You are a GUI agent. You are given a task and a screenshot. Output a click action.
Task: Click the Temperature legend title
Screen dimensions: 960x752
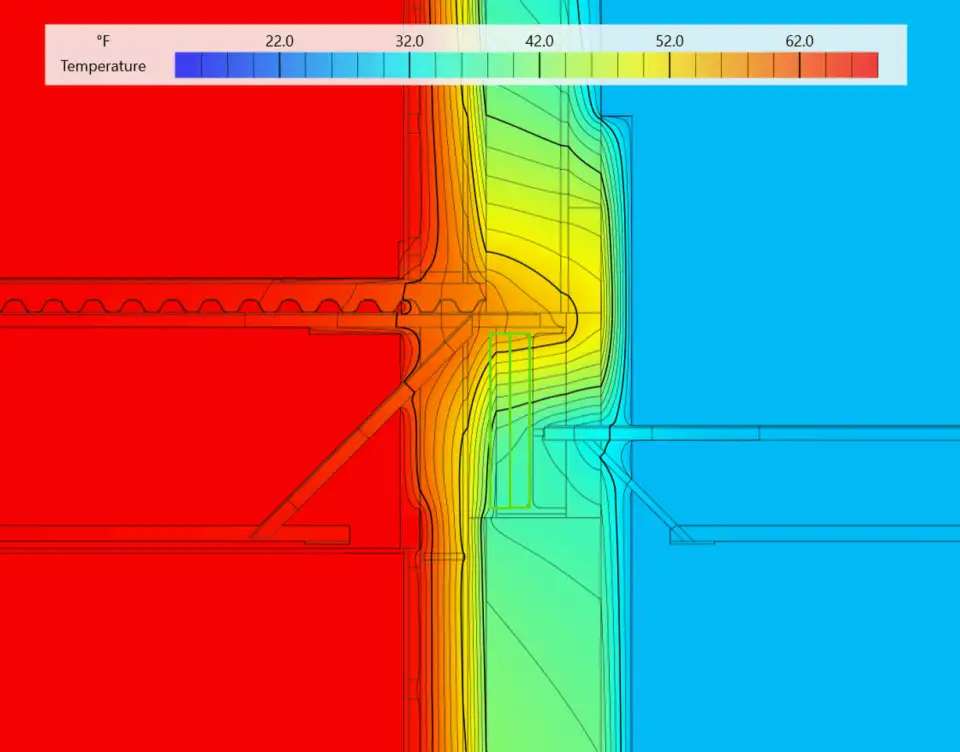pyautogui.click(x=102, y=66)
